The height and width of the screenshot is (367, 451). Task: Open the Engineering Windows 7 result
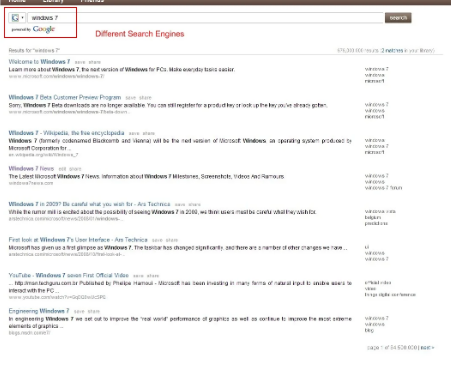coord(39,311)
